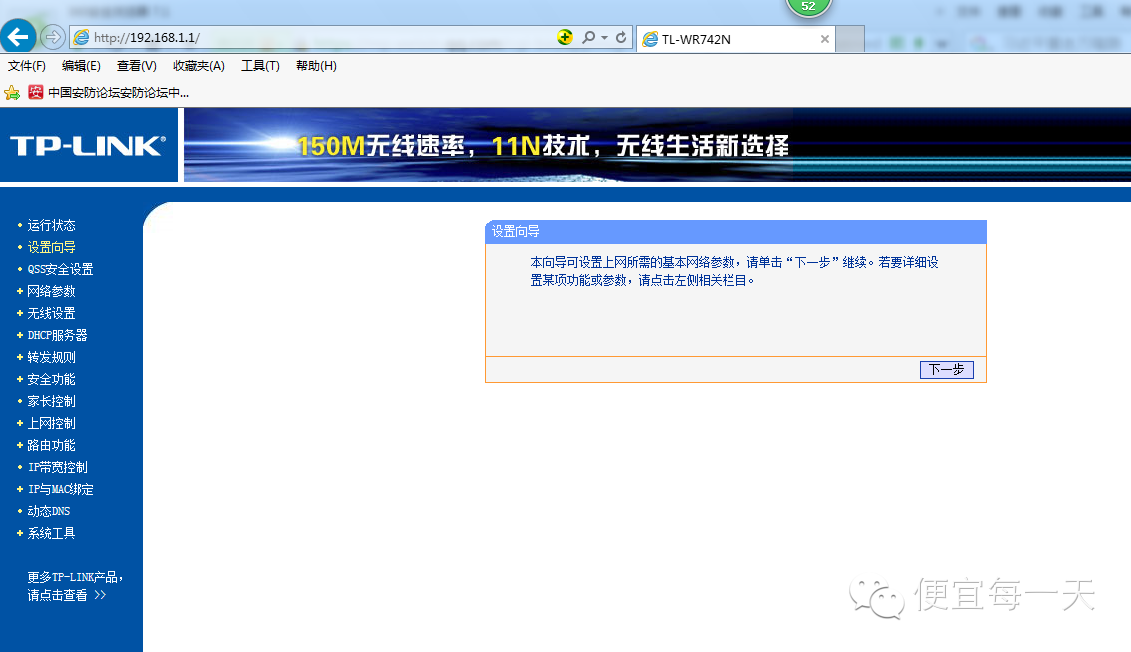Image resolution: width=1131 pixels, height=652 pixels.
Task: Open the 编辑(E) menu
Action: 81,66
